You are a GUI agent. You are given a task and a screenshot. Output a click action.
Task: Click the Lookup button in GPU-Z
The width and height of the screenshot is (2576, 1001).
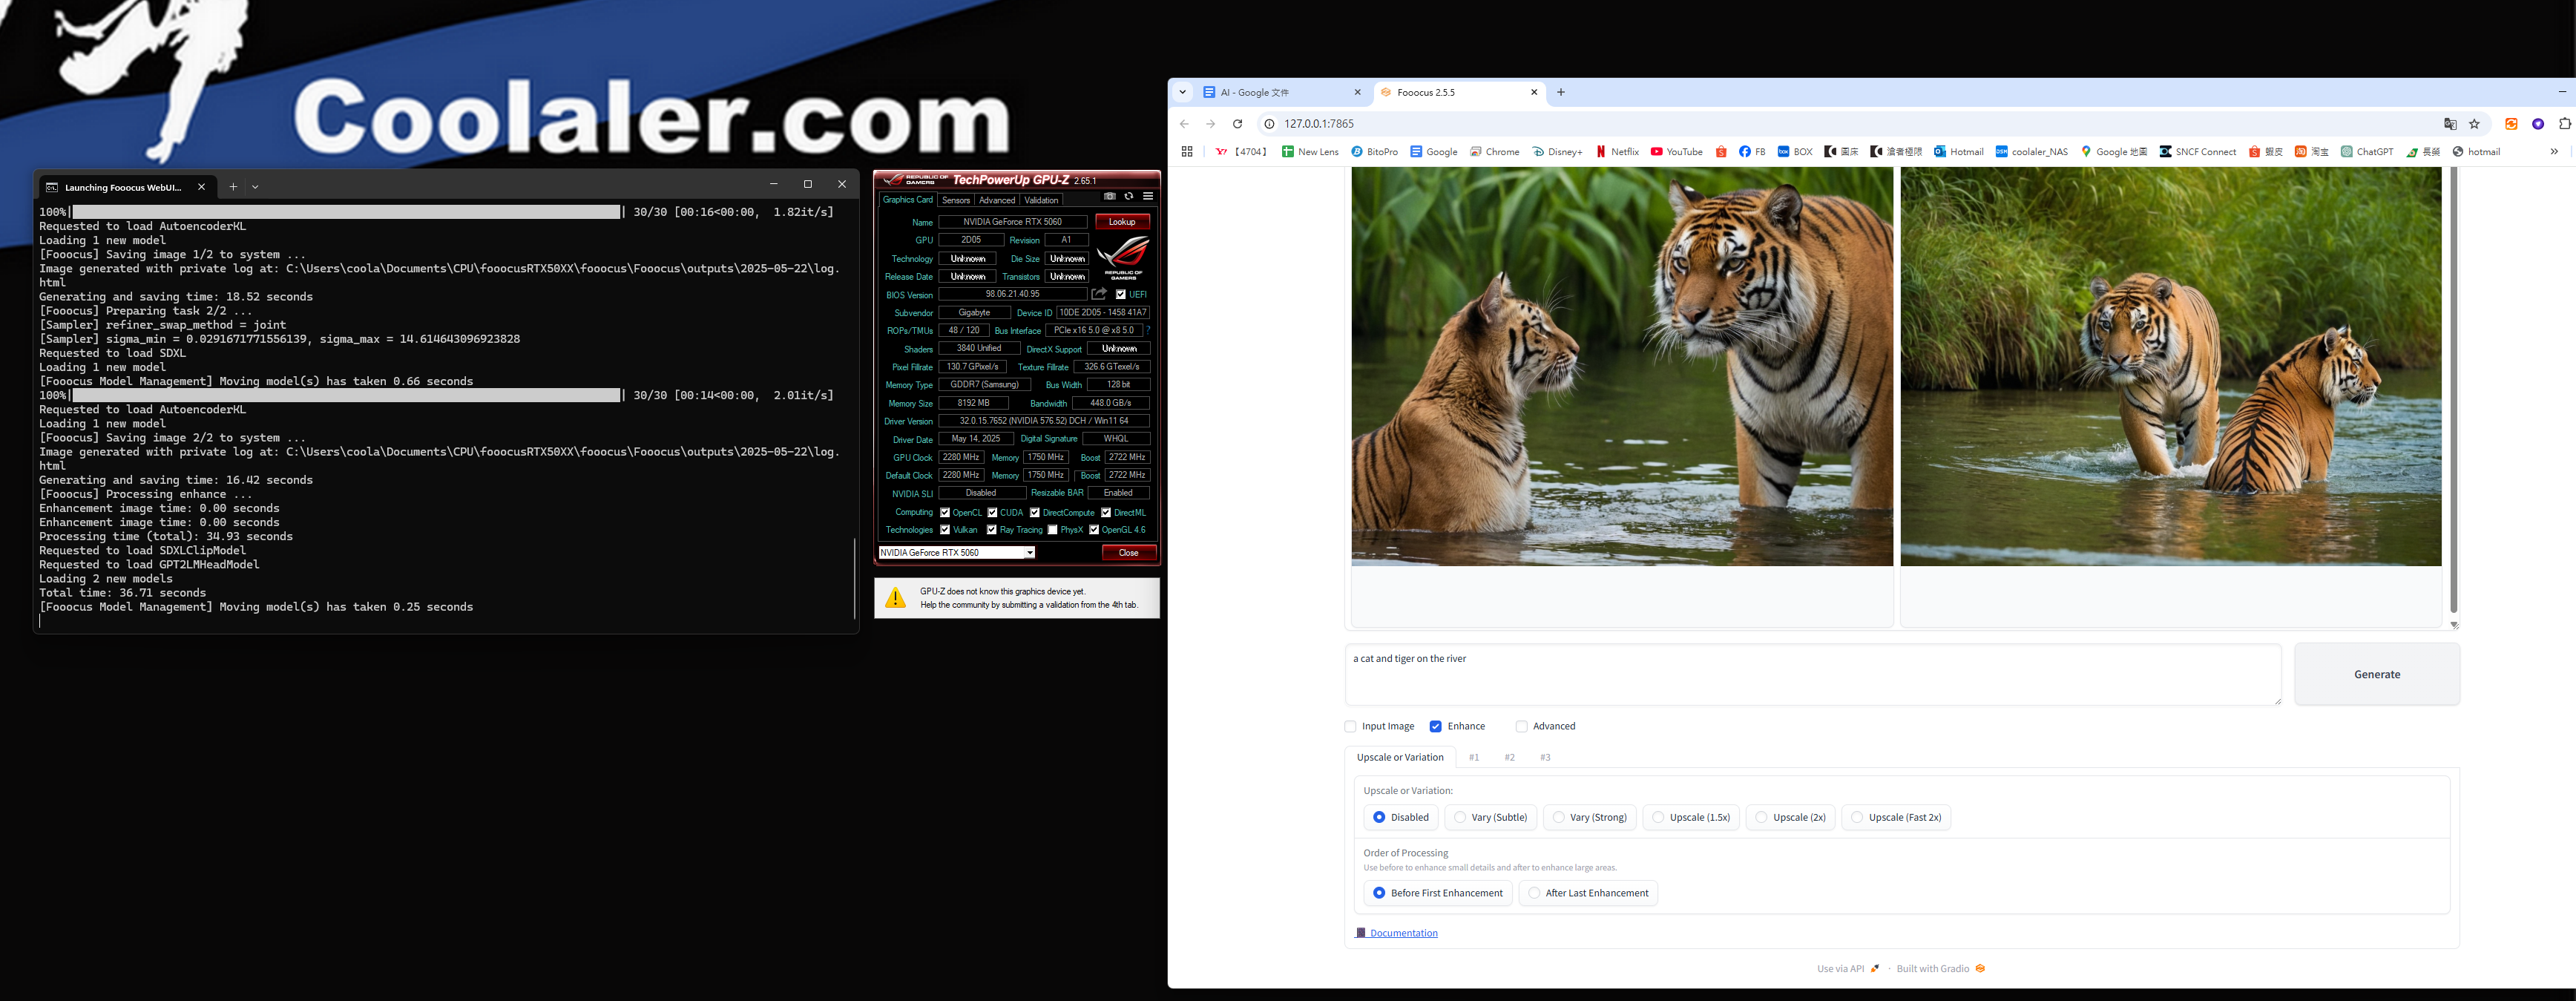coord(1122,222)
